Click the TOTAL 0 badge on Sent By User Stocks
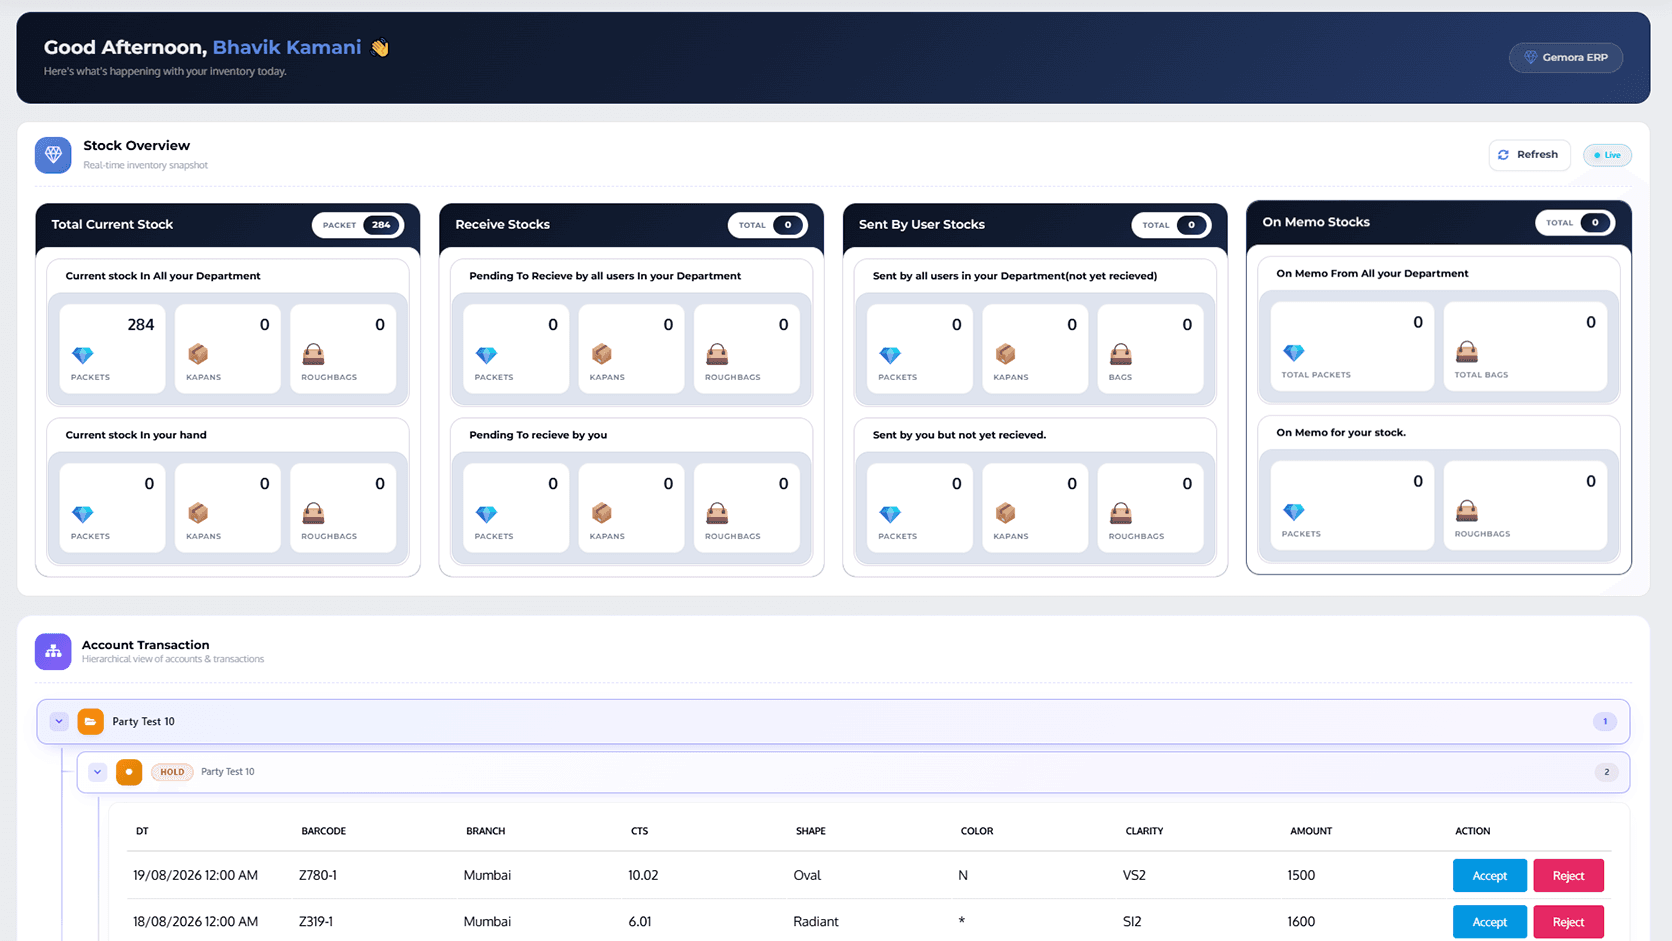1672x941 pixels. [1171, 225]
